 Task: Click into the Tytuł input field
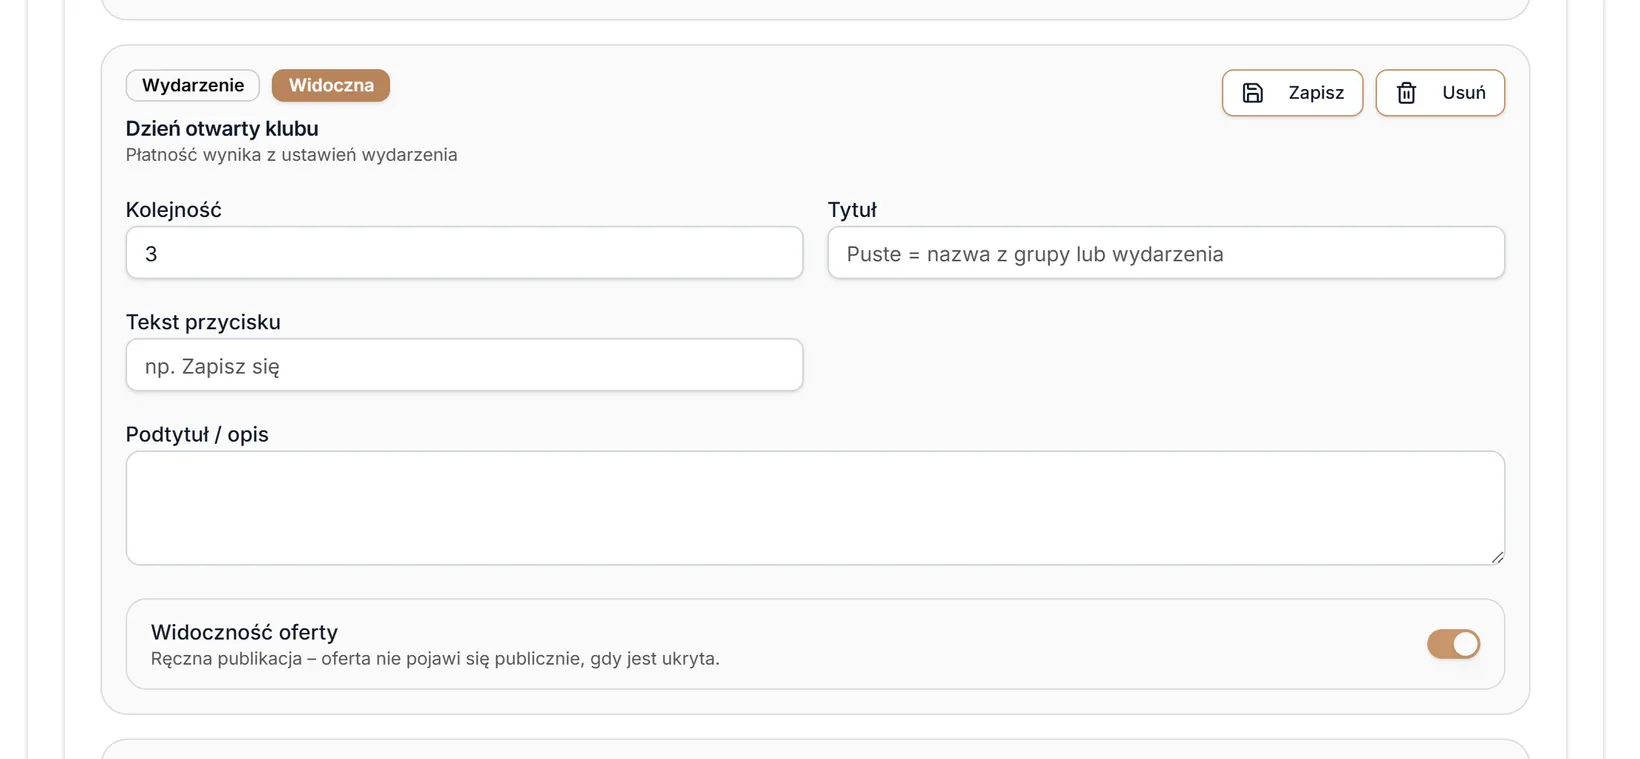point(1166,253)
